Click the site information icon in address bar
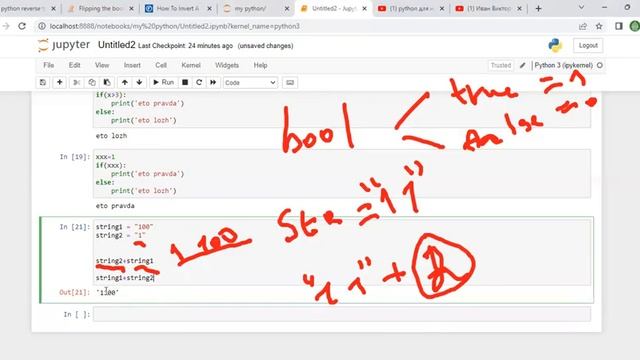 click(42, 26)
